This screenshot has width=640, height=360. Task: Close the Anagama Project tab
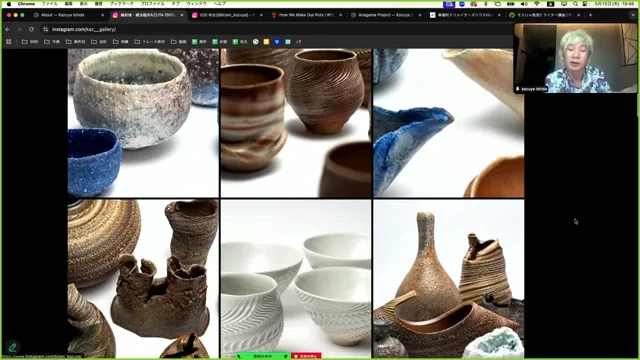(x=420, y=15)
